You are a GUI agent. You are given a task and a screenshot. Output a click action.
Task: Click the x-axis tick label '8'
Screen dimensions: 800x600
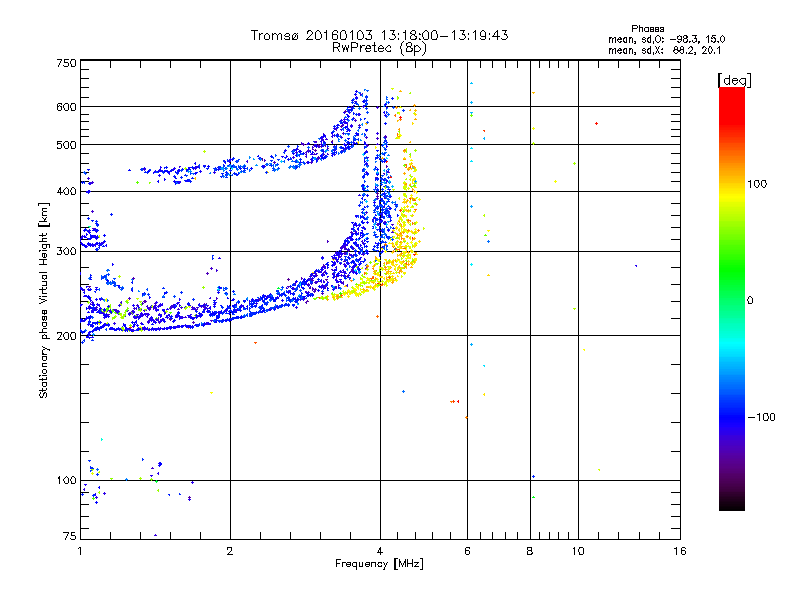[x=530, y=551]
